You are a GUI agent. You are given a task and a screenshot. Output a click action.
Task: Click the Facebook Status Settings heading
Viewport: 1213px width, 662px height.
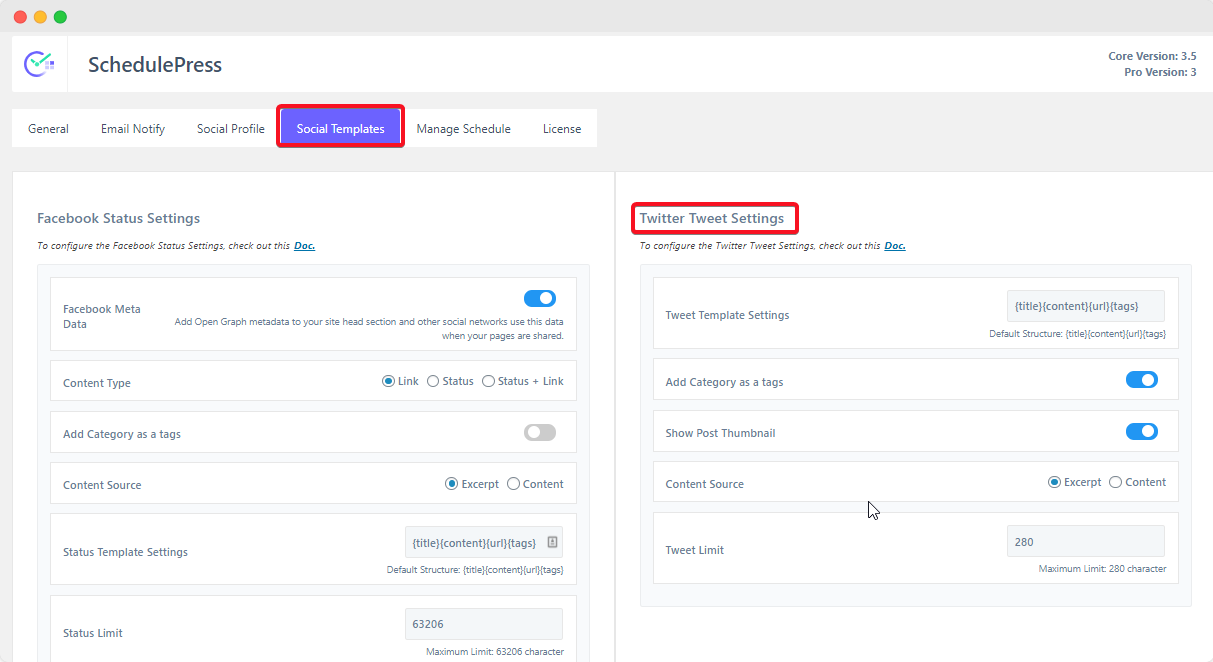(x=118, y=218)
